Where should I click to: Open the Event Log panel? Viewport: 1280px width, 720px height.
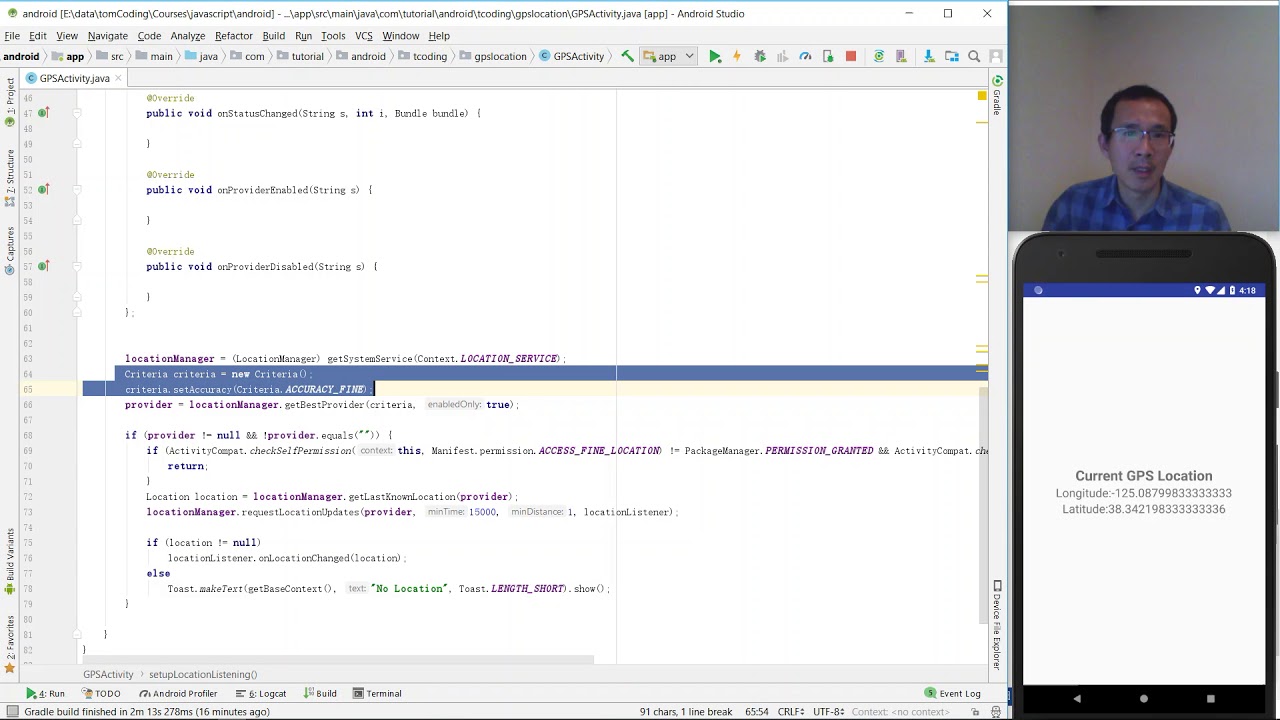(x=953, y=694)
